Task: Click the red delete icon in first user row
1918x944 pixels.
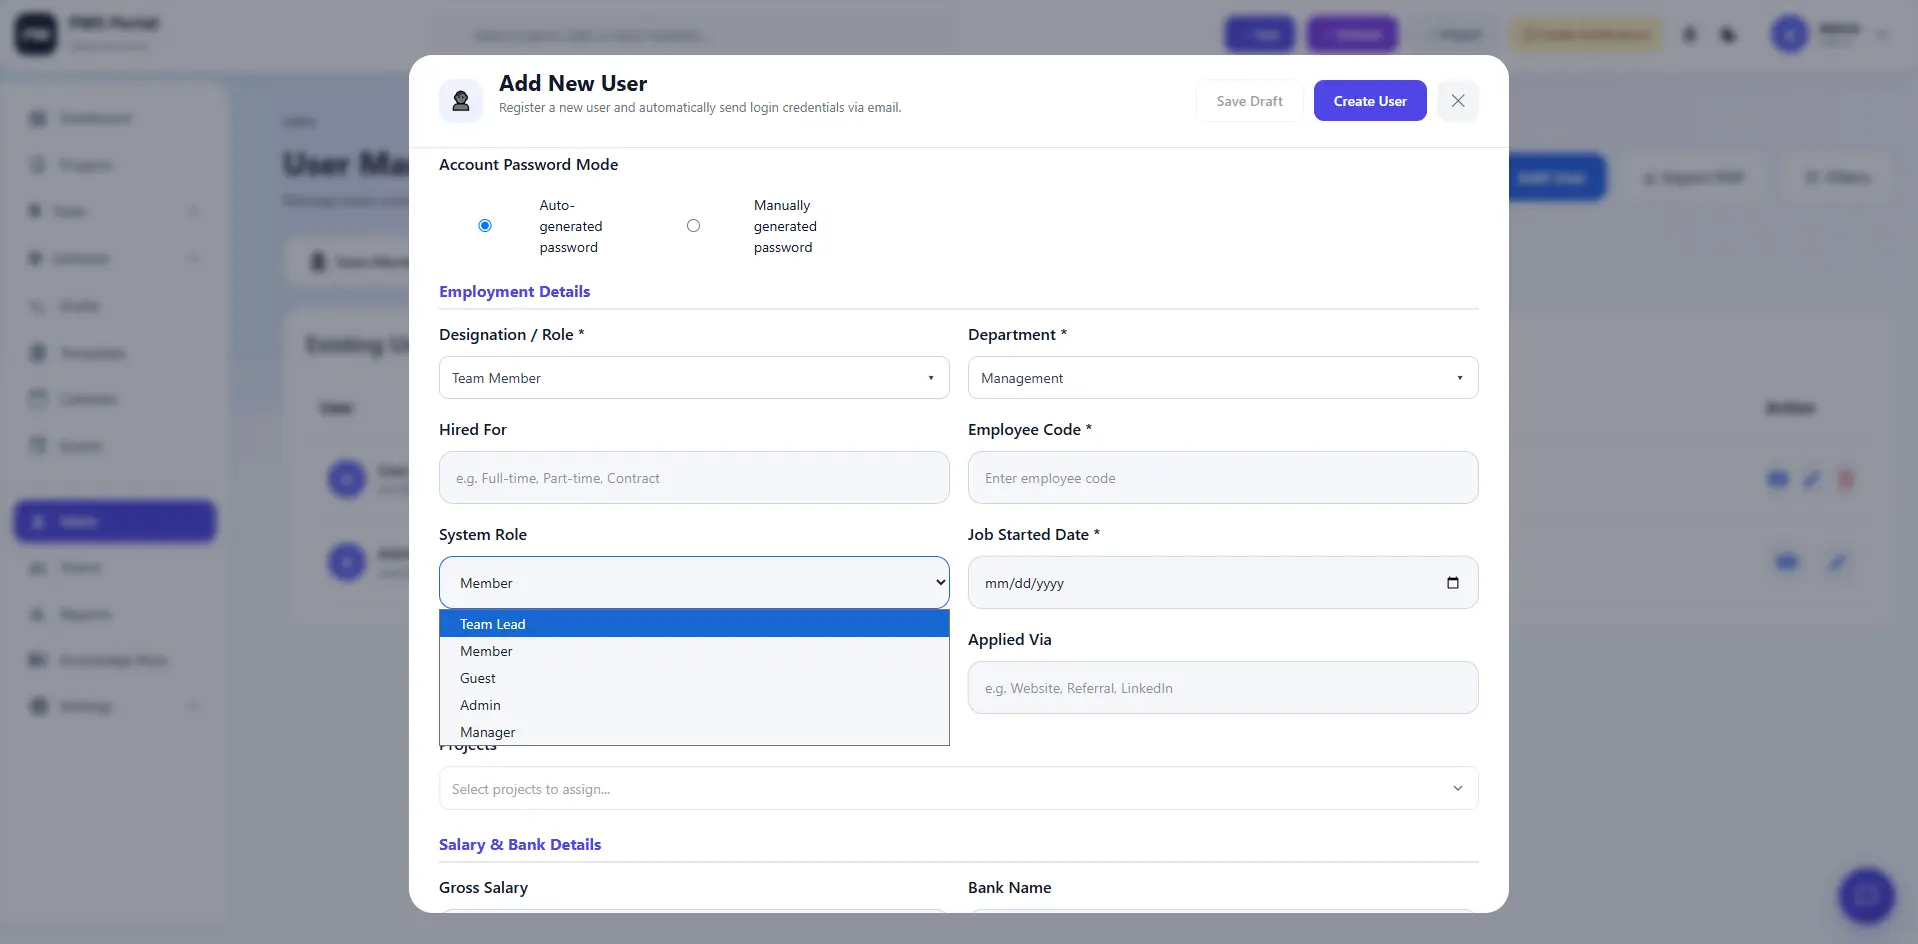Action: pyautogui.click(x=1846, y=479)
